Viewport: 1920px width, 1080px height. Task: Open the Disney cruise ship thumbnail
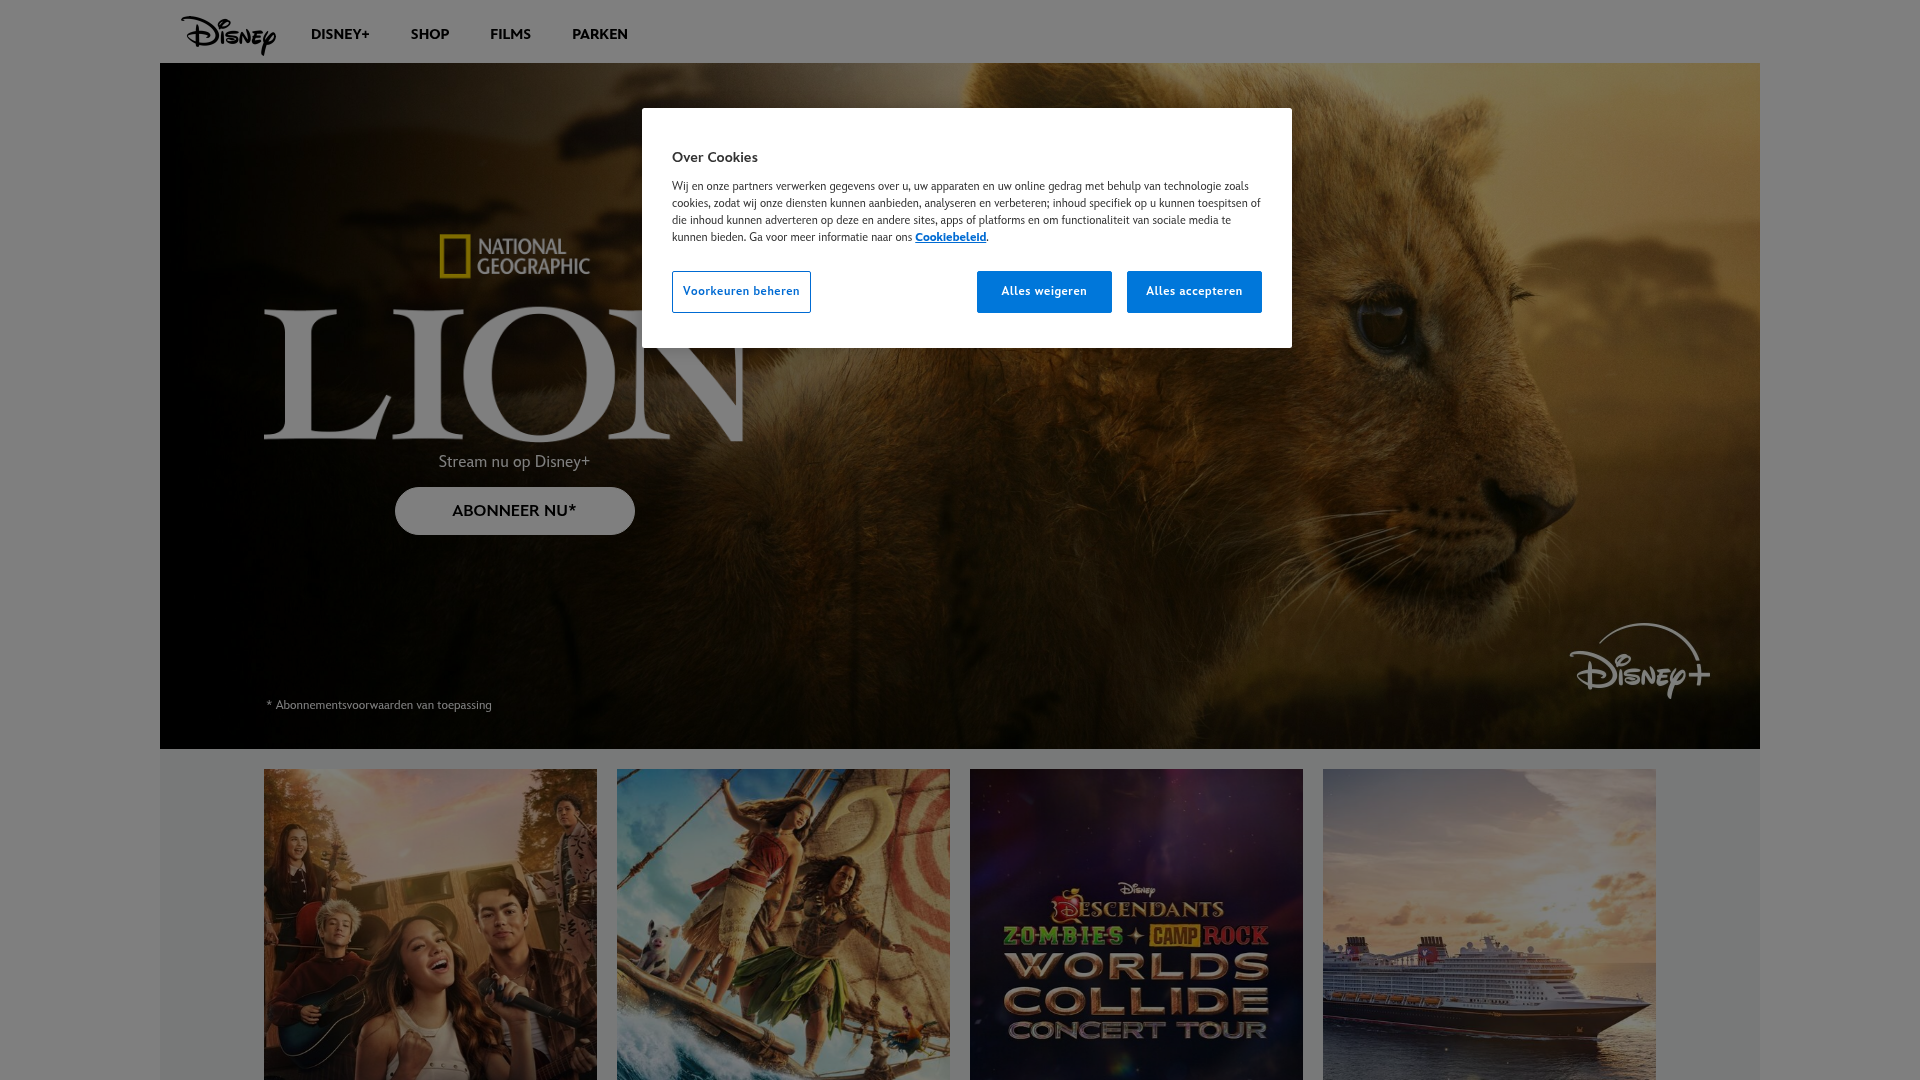click(x=1489, y=924)
